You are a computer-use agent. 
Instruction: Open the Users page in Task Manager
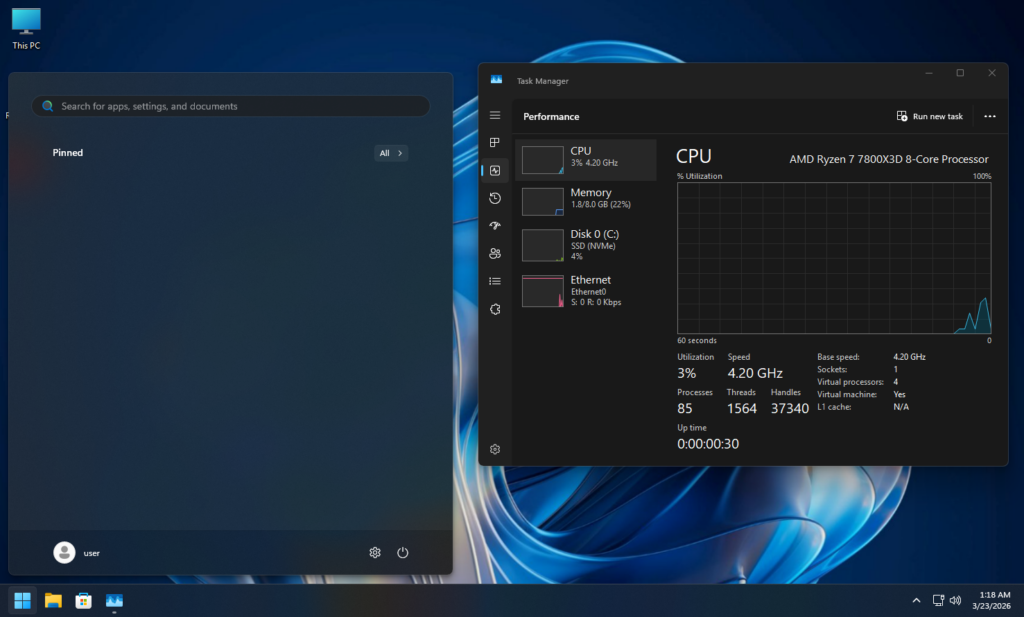495,254
